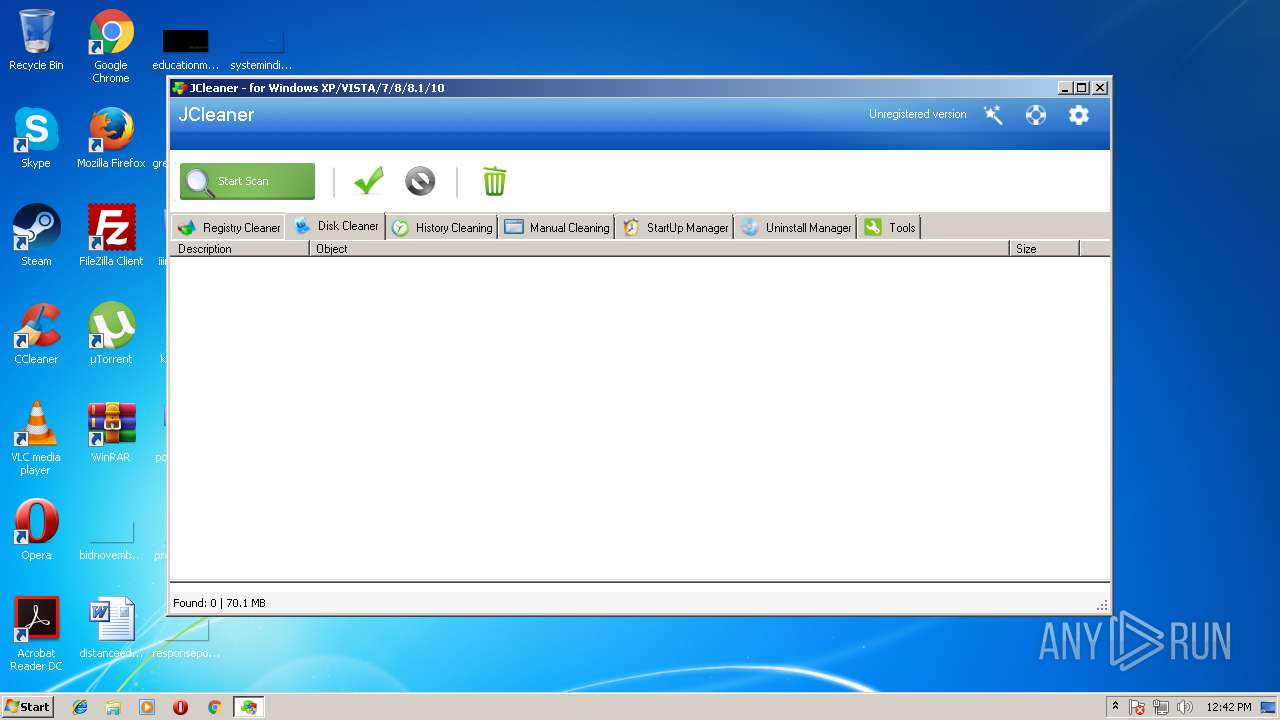This screenshot has height=720, width=1280.
Task: Open the Manual Cleaning tab
Action: 557,227
